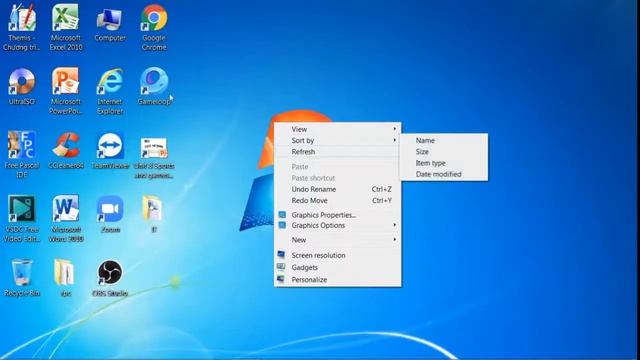
Task: Open Graphics Properties from context menu
Action: click(338, 215)
